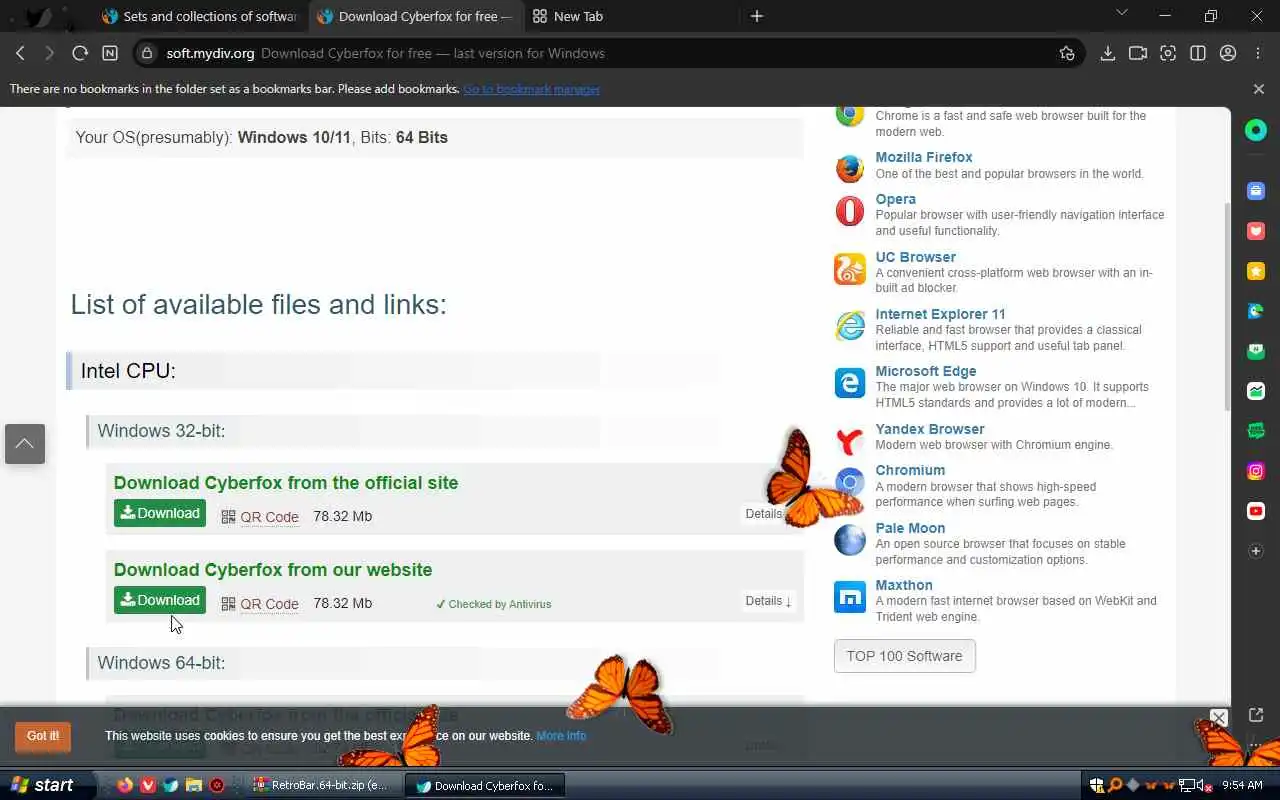
Task: Open the Yandex Browser text link
Action: coord(930,429)
